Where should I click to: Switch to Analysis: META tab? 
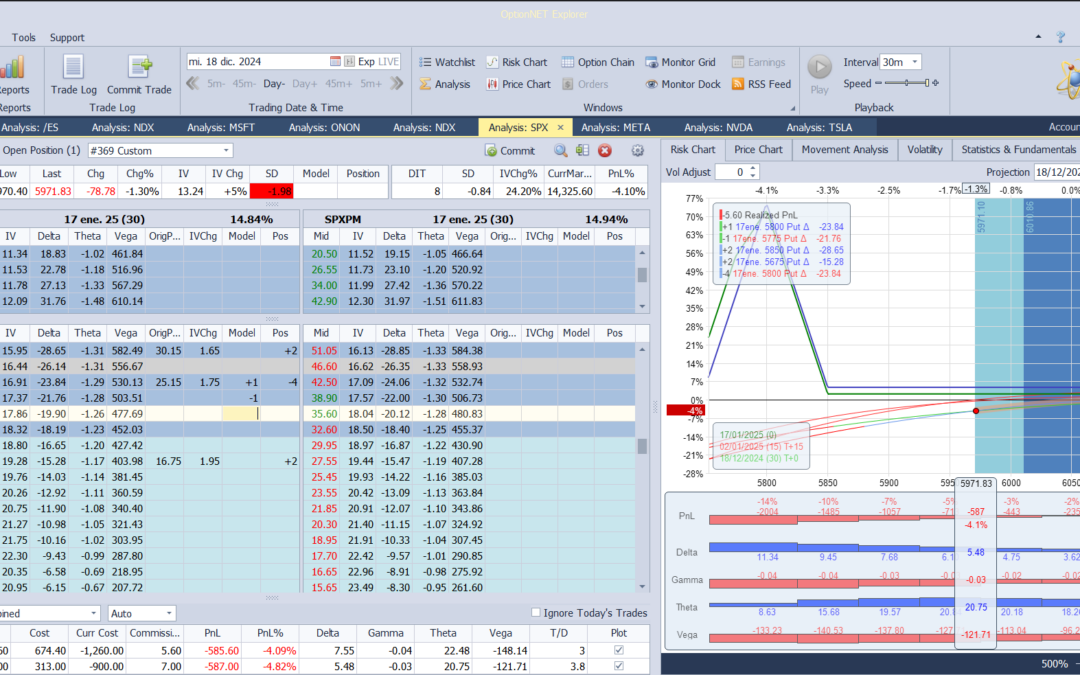(615, 127)
